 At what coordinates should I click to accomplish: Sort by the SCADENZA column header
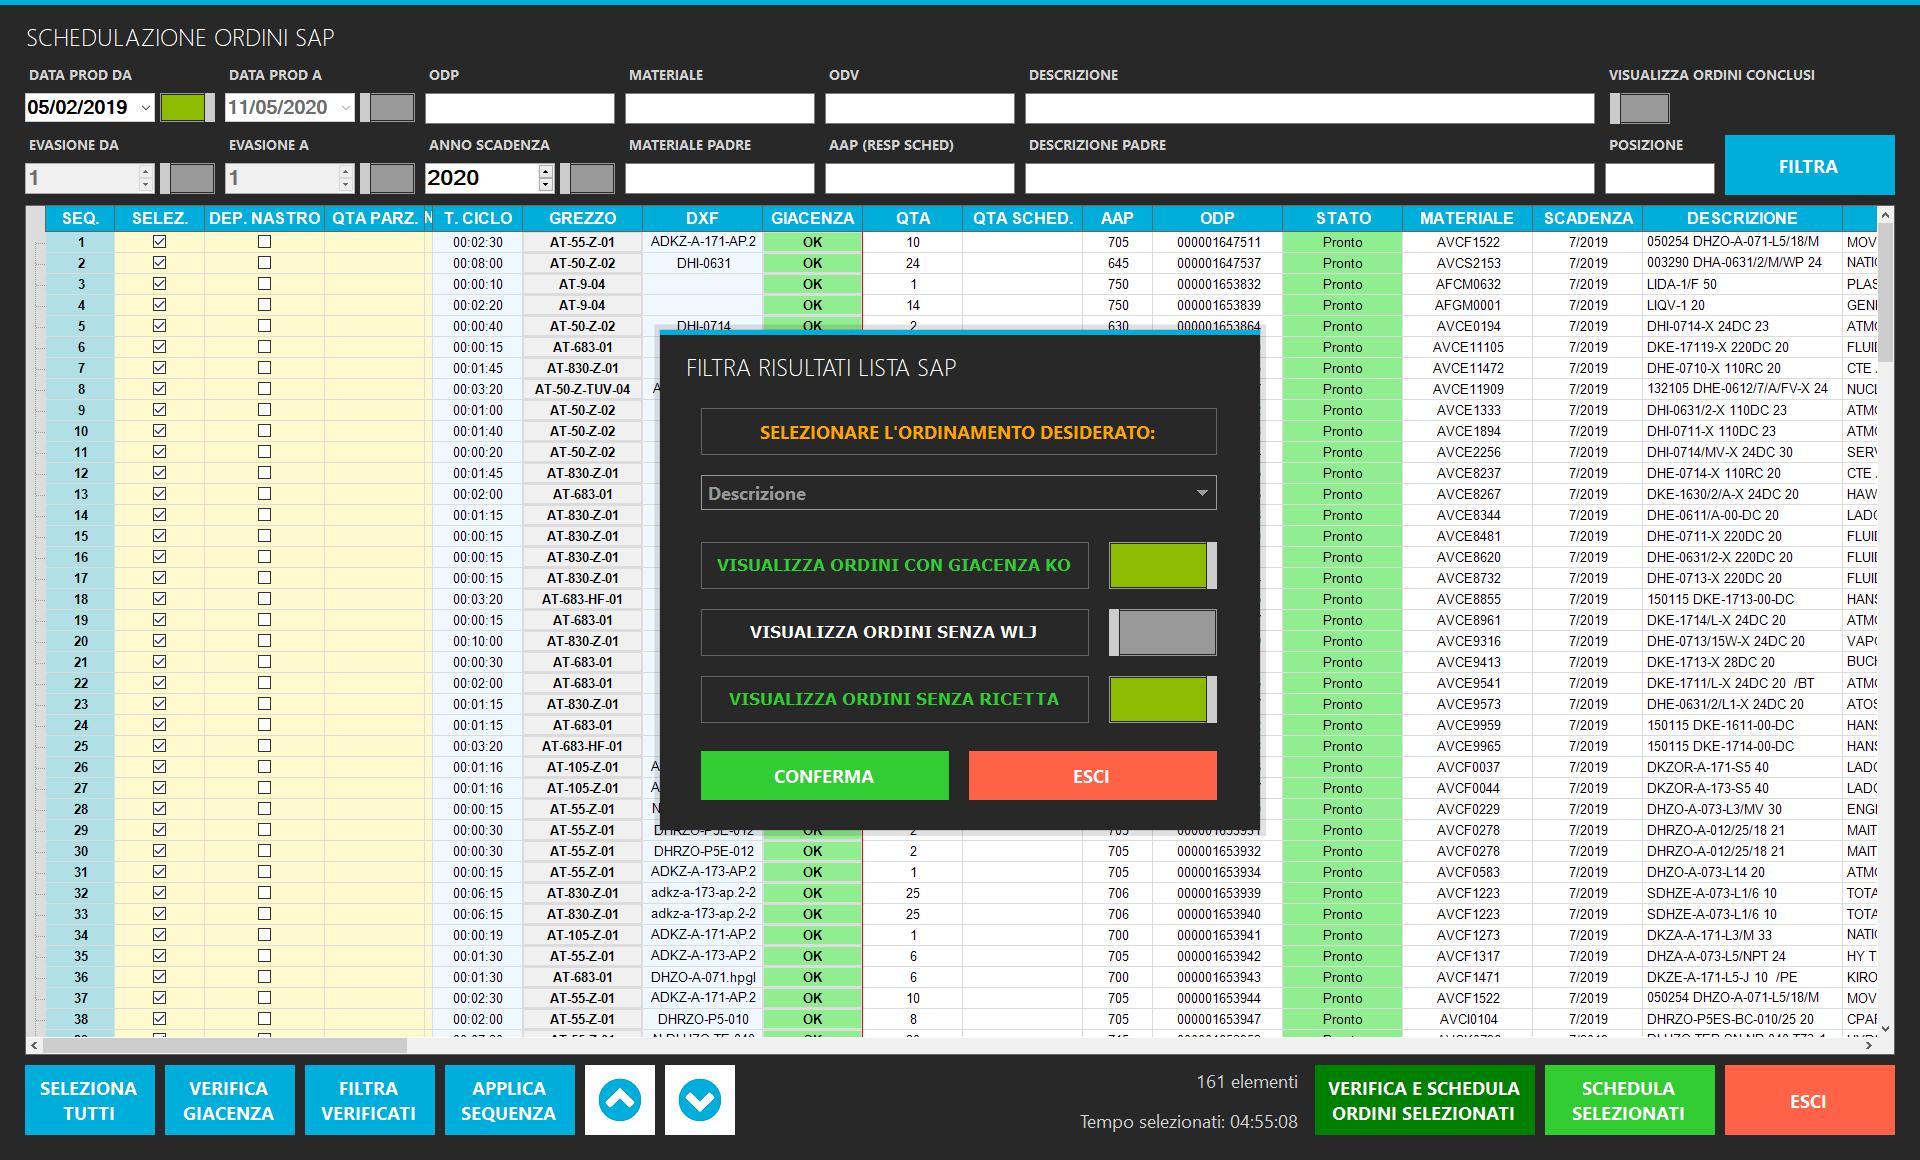coord(1588,218)
